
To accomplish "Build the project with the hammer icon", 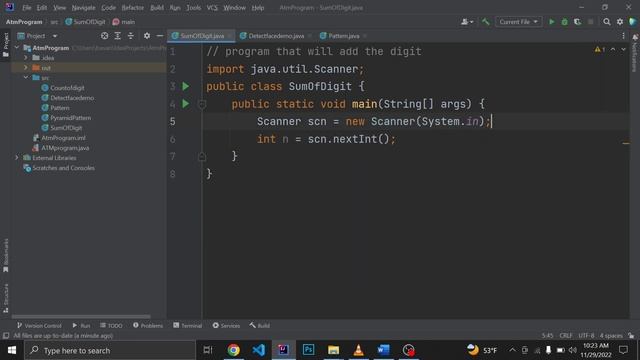I will [x=485, y=22].
